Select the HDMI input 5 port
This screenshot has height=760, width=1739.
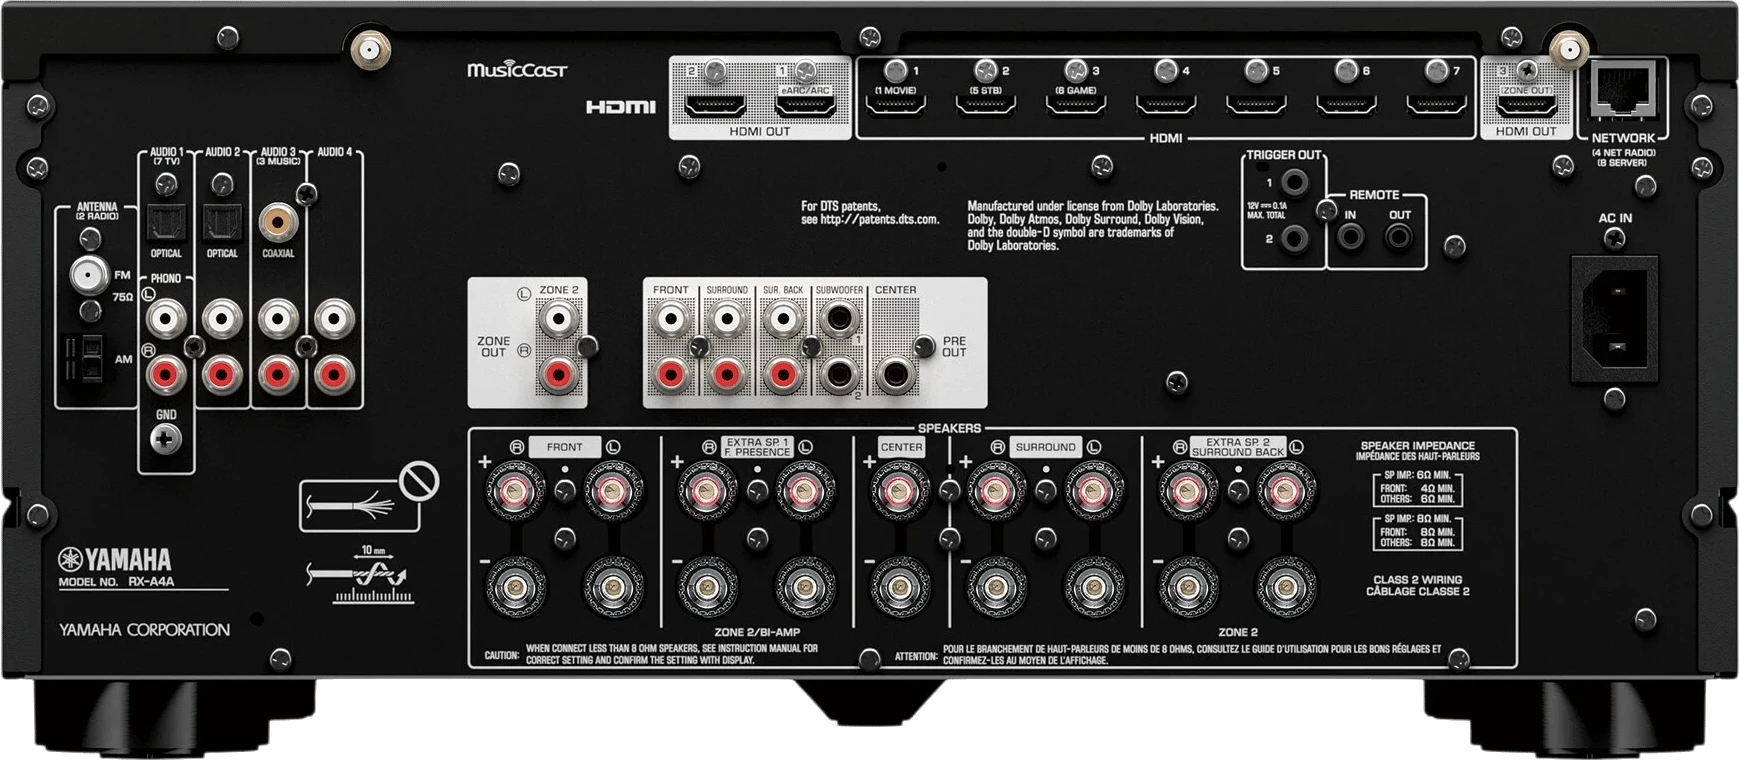pyautogui.click(x=1256, y=105)
